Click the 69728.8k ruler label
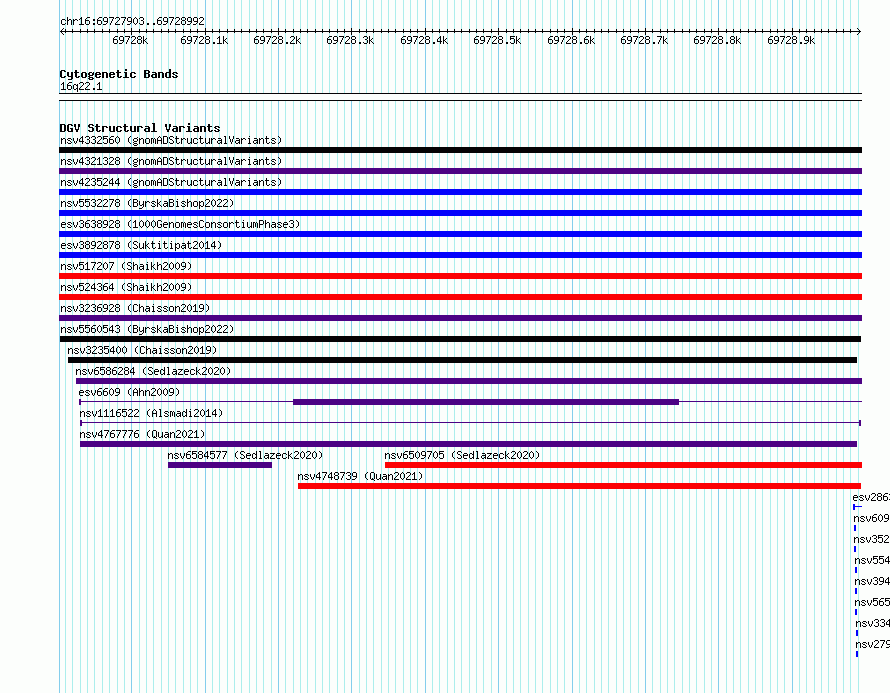The width and height of the screenshot is (890, 693). (x=717, y=40)
